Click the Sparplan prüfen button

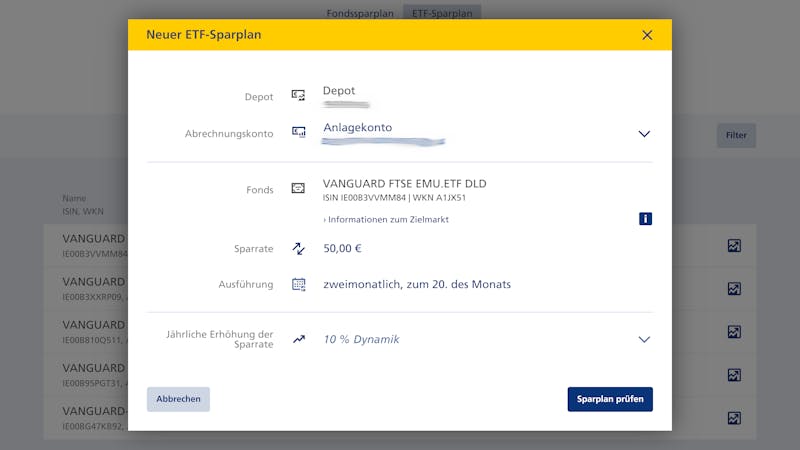coord(610,399)
